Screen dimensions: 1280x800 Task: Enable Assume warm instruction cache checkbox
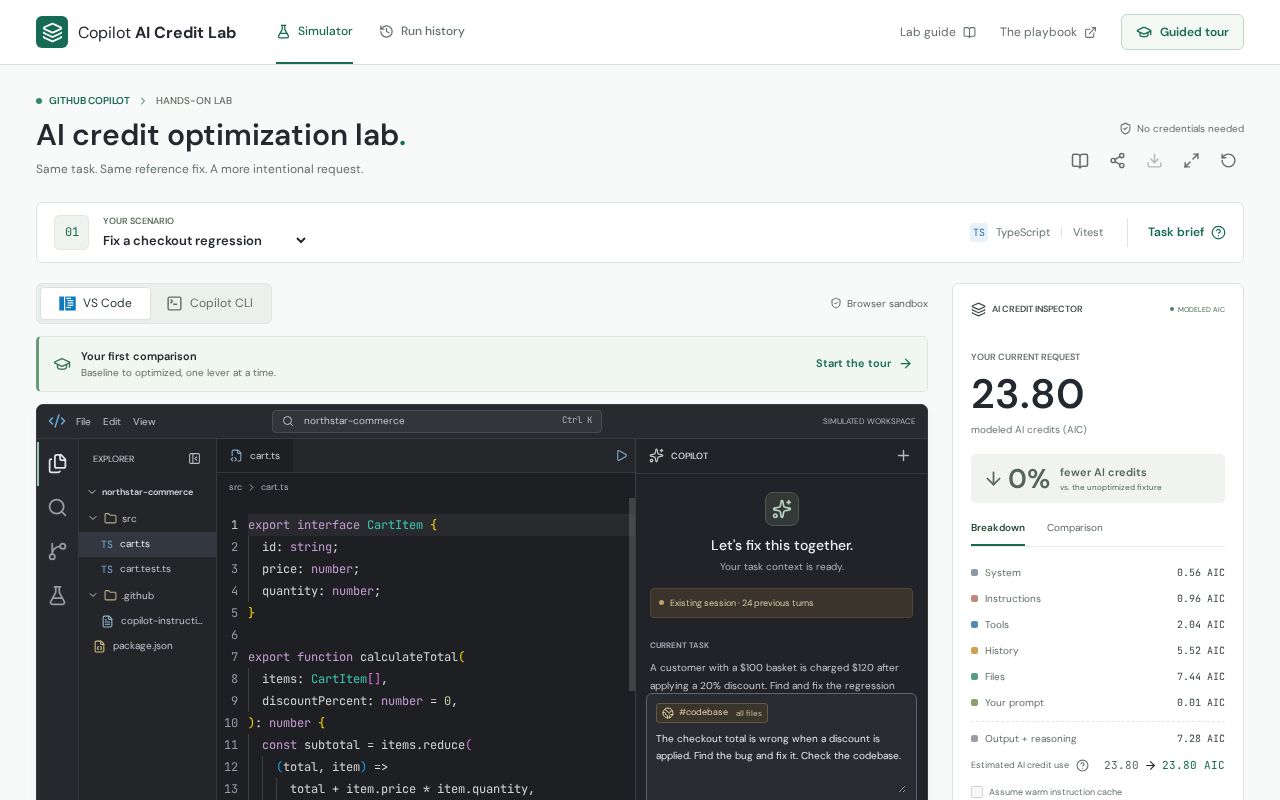tap(977, 792)
